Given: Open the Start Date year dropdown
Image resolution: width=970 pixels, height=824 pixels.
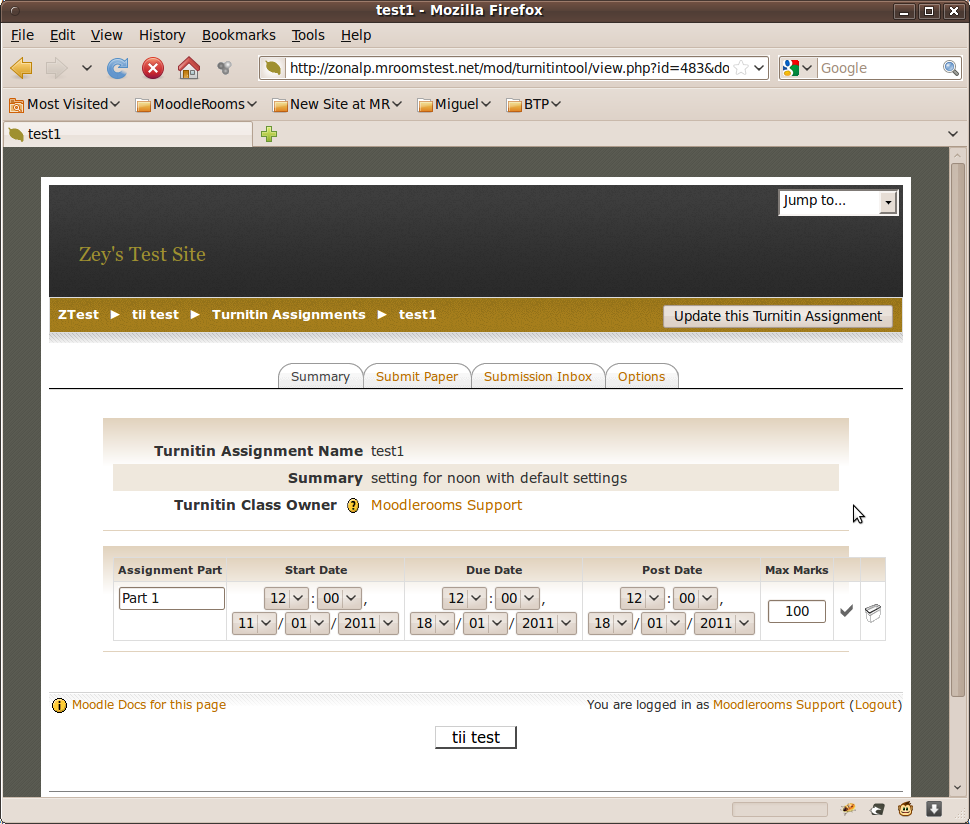Looking at the screenshot, I should pyautogui.click(x=367, y=623).
